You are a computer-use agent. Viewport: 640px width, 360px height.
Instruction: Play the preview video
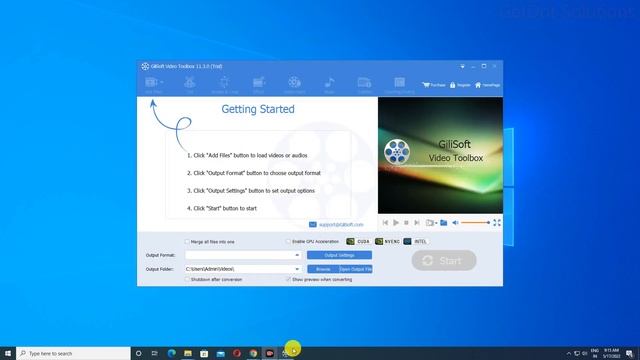click(396, 222)
